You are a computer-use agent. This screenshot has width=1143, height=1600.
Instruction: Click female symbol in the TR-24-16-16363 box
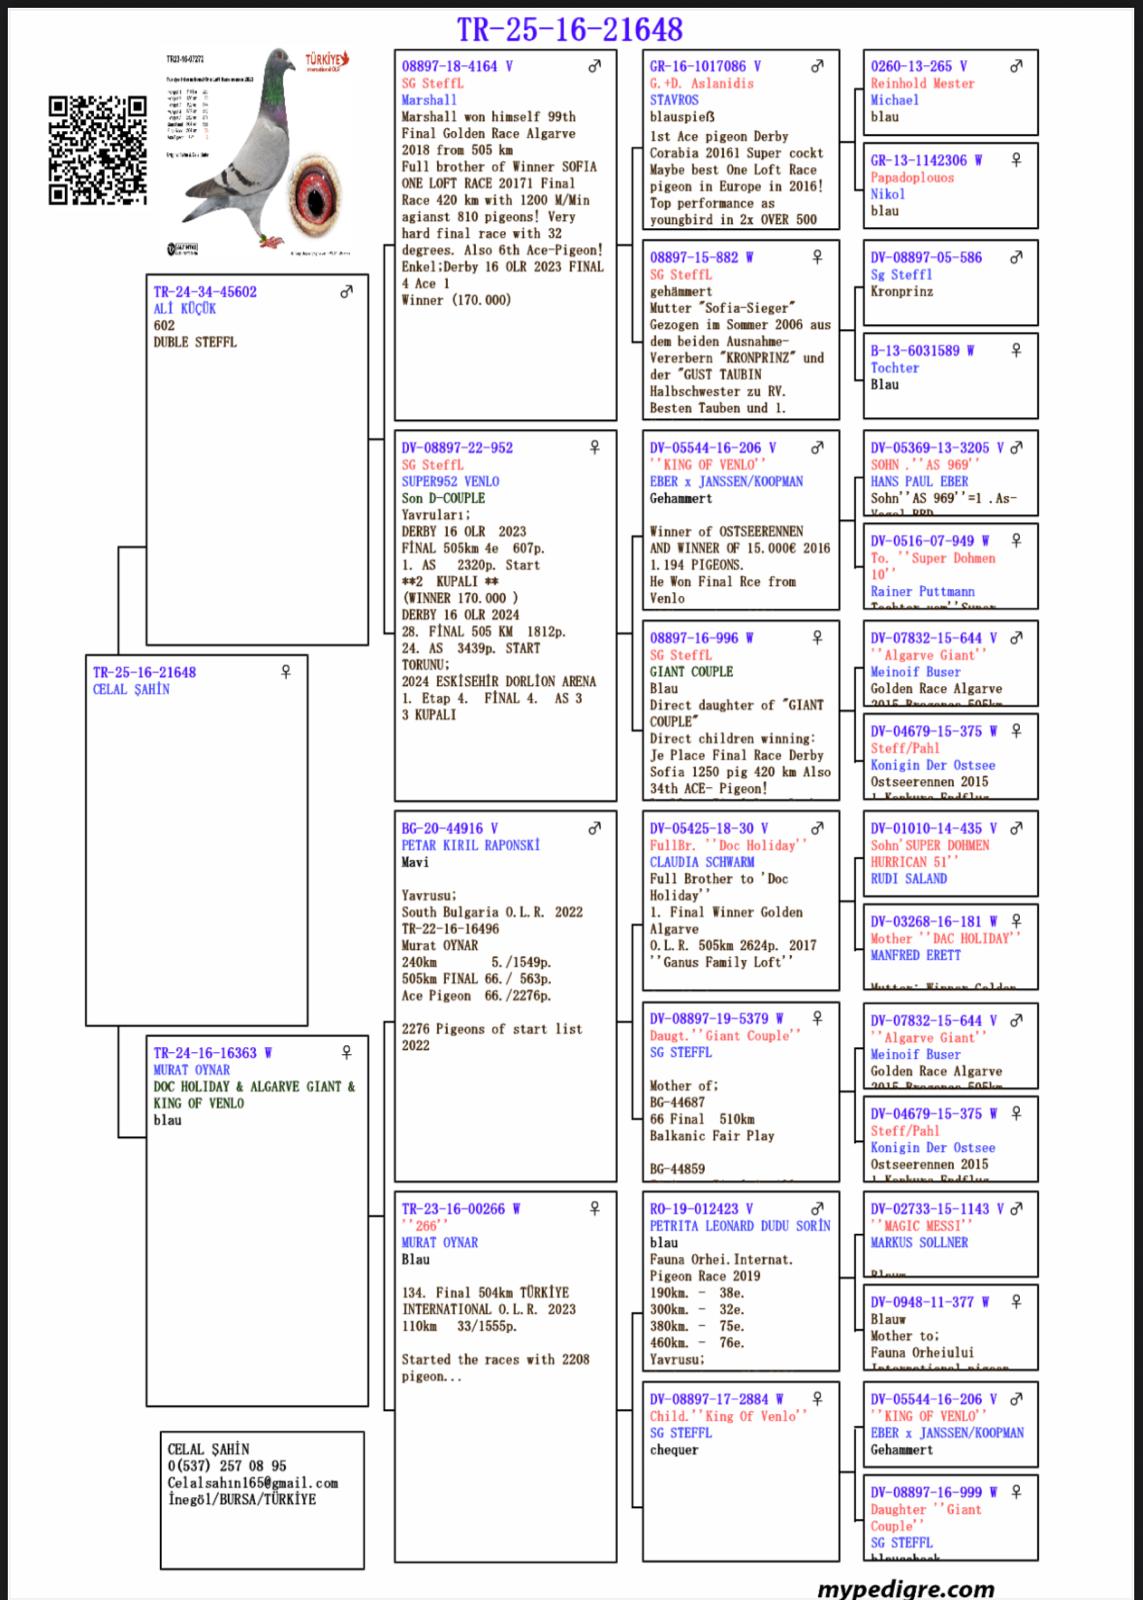(347, 1052)
